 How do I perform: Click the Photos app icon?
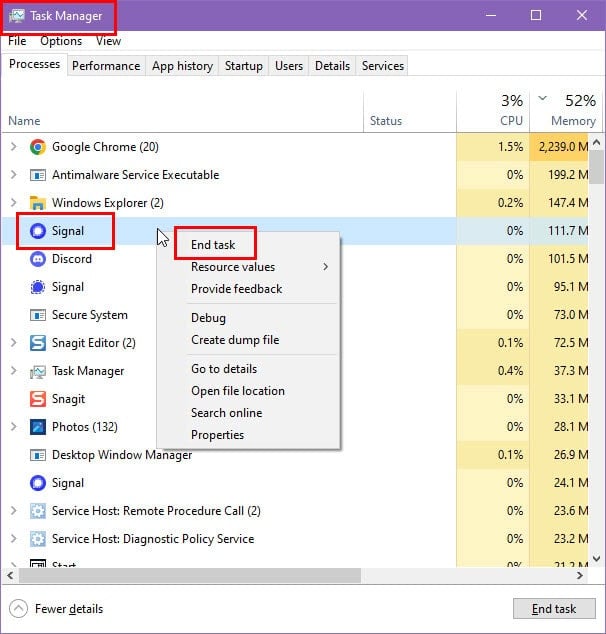click(x=38, y=427)
